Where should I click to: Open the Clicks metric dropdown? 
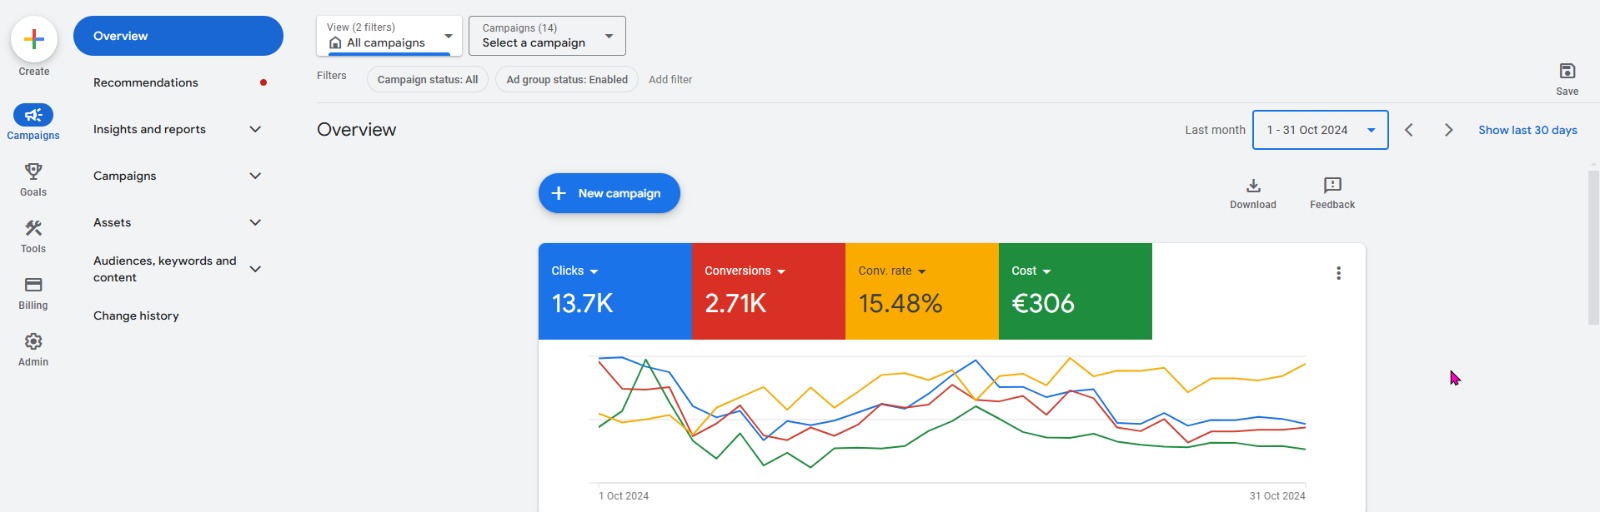point(575,271)
